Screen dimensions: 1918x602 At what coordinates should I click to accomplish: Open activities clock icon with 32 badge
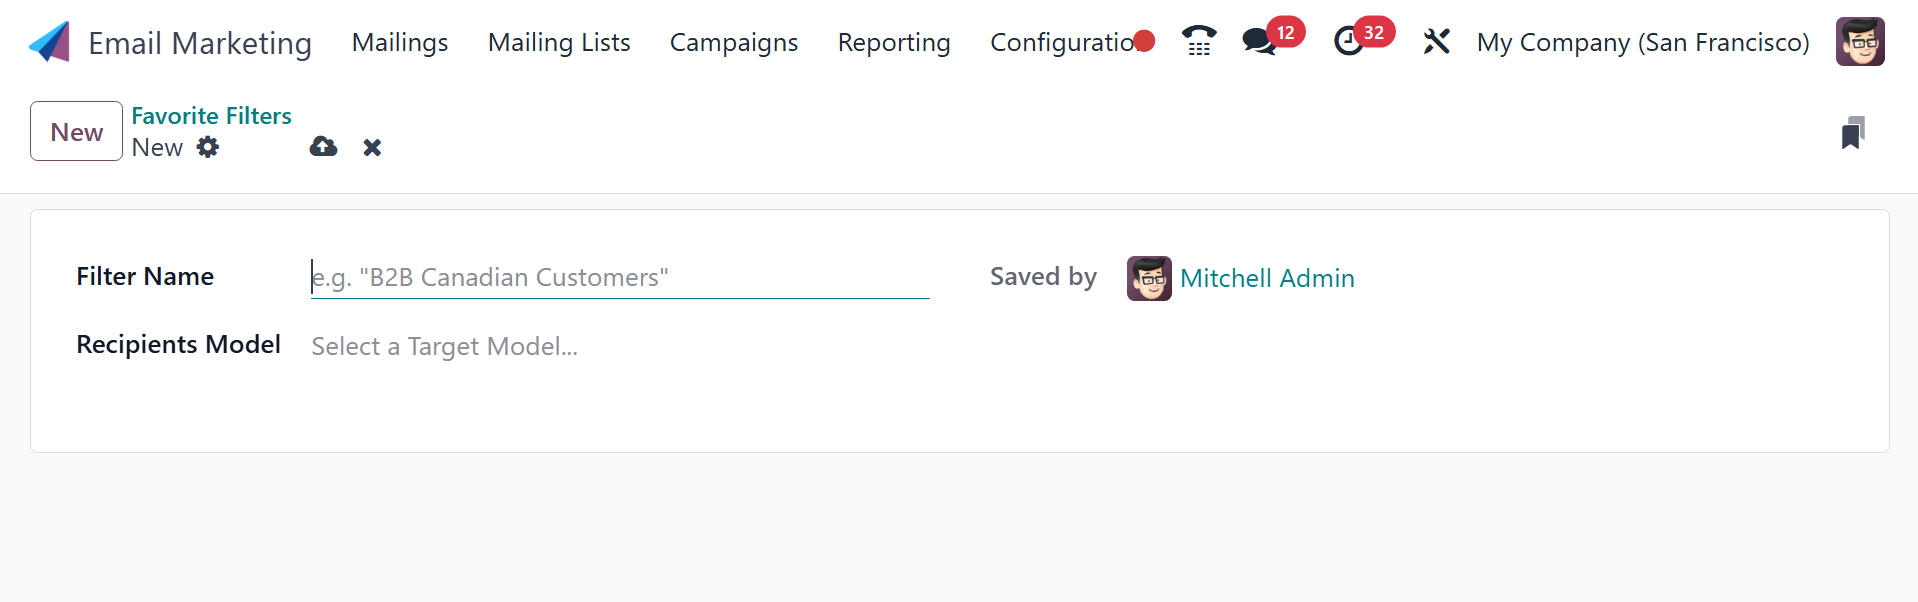pyautogui.click(x=1349, y=42)
